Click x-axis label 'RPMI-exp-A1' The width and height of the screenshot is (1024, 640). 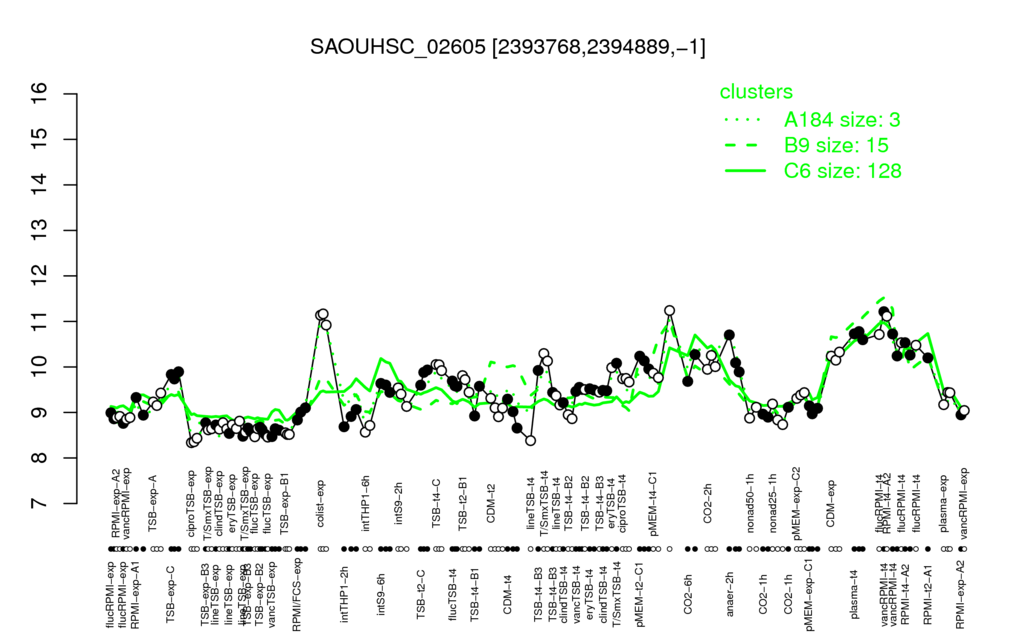point(134,594)
